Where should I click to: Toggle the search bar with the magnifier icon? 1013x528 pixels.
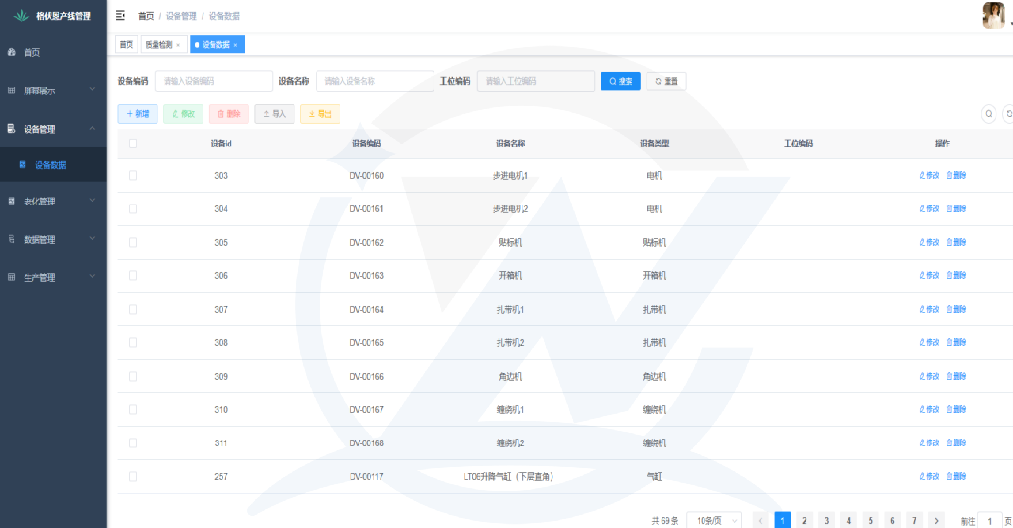coord(988,114)
